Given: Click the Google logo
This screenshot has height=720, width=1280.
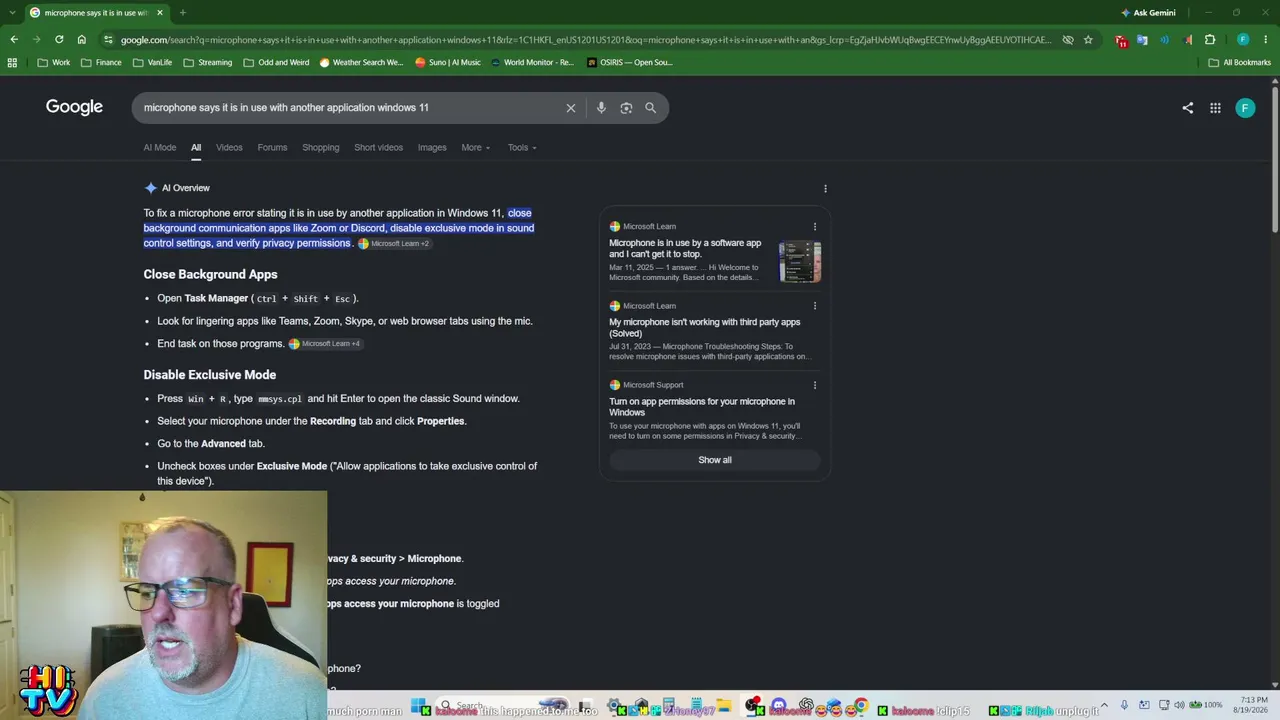Looking at the screenshot, I should [x=74, y=107].
